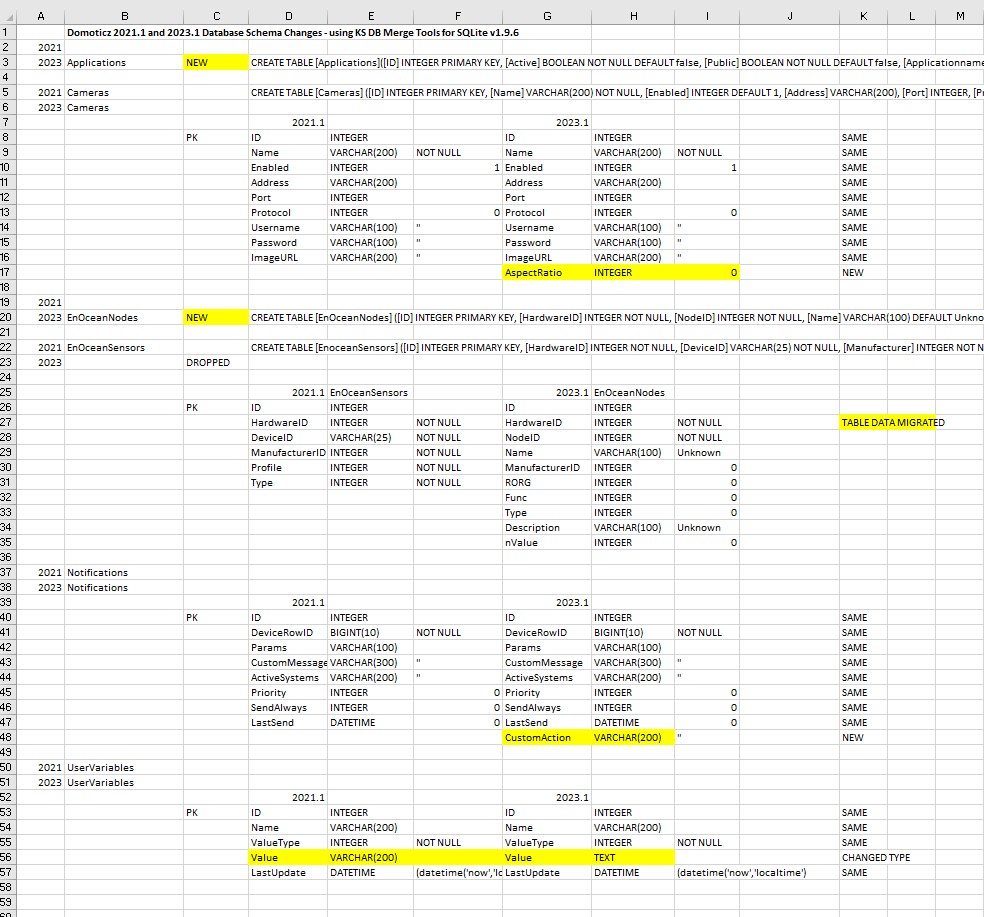Click the PK cell in row 53

tap(217, 813)
